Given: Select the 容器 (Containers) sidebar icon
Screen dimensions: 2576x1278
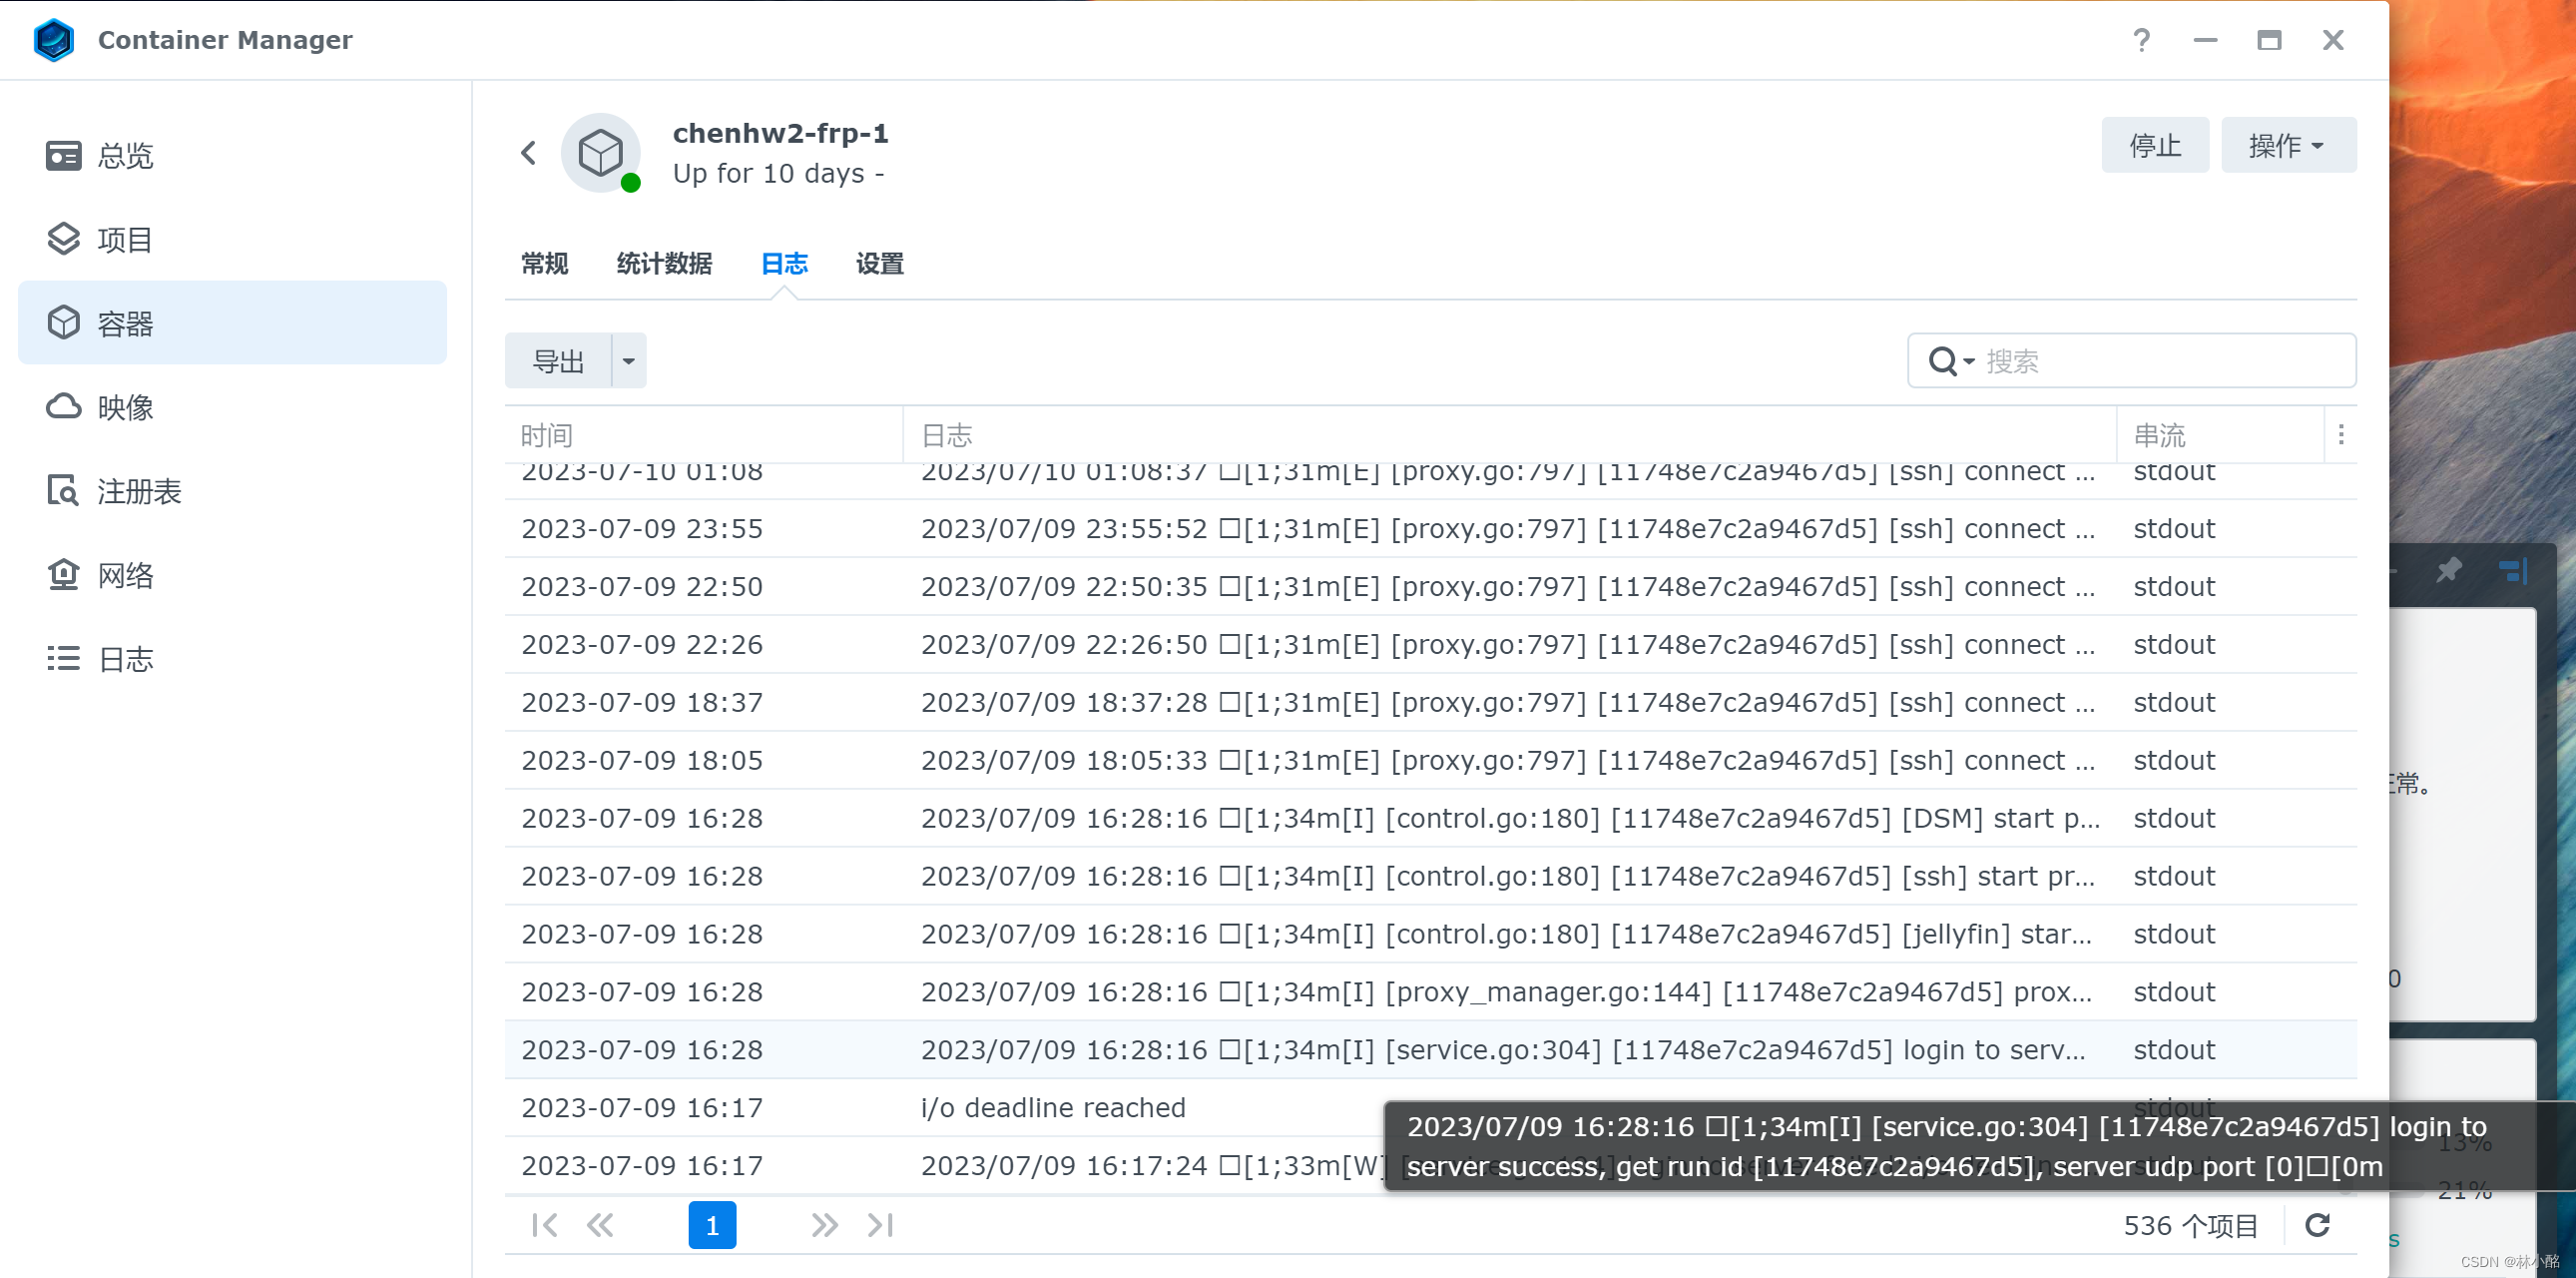Looking at the screenshot, I should pyautogui.click(x=64, y=321).
